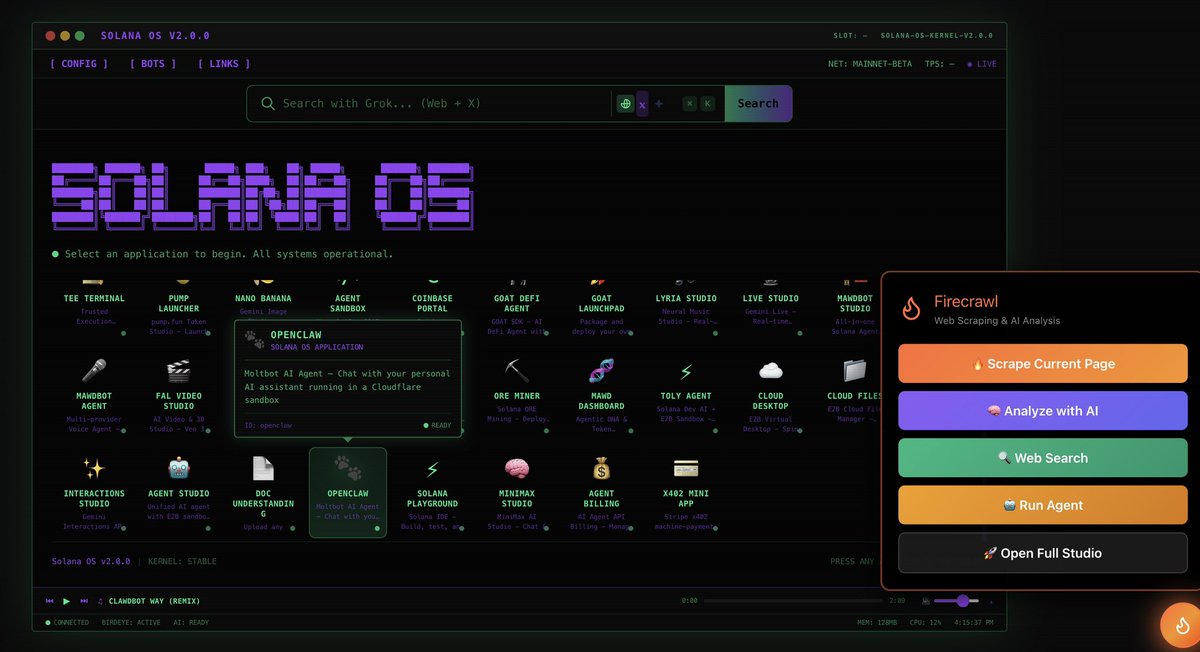The width and height of the screenshot is (1200, 652).
Task: Click the purple Search button
Action: [x=758, y=103]
